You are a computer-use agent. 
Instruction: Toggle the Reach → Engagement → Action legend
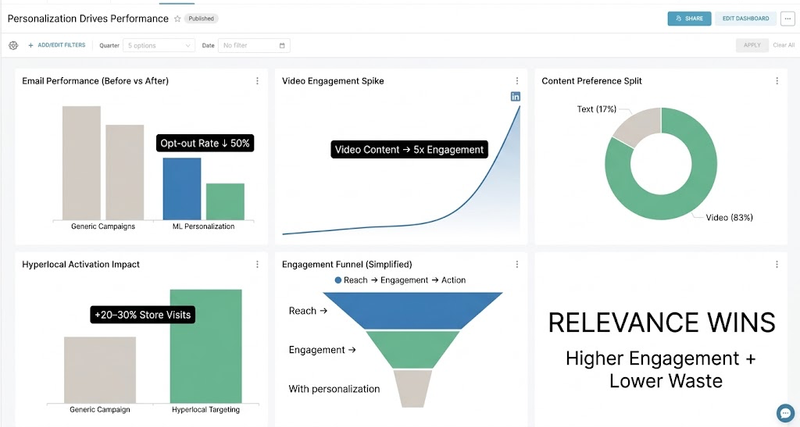400,280
